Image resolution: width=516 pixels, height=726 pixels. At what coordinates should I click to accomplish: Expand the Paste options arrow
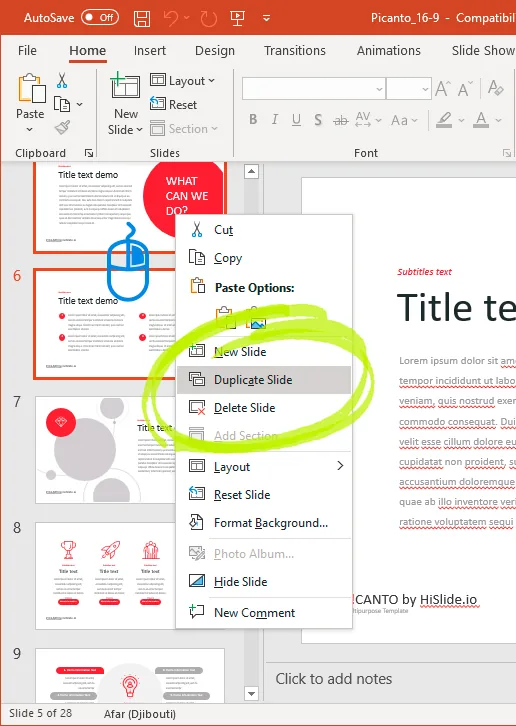click(x=30, y=130)
